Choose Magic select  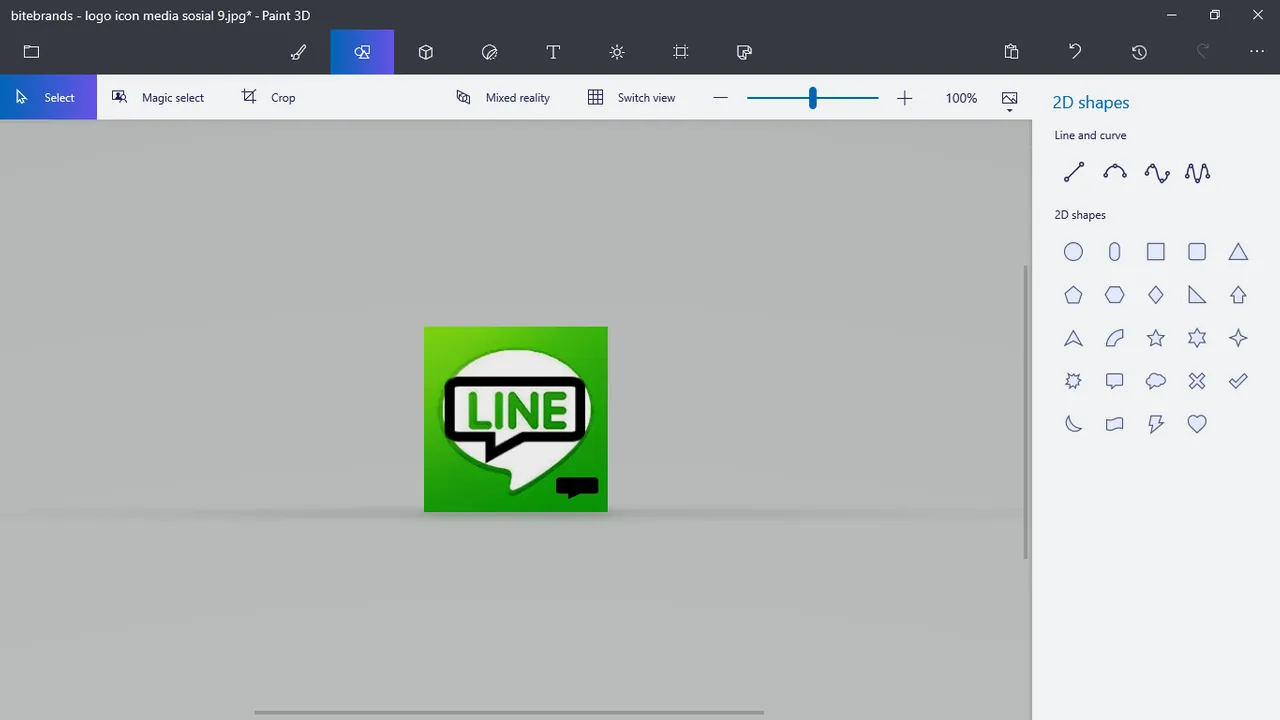pos(158,97)
